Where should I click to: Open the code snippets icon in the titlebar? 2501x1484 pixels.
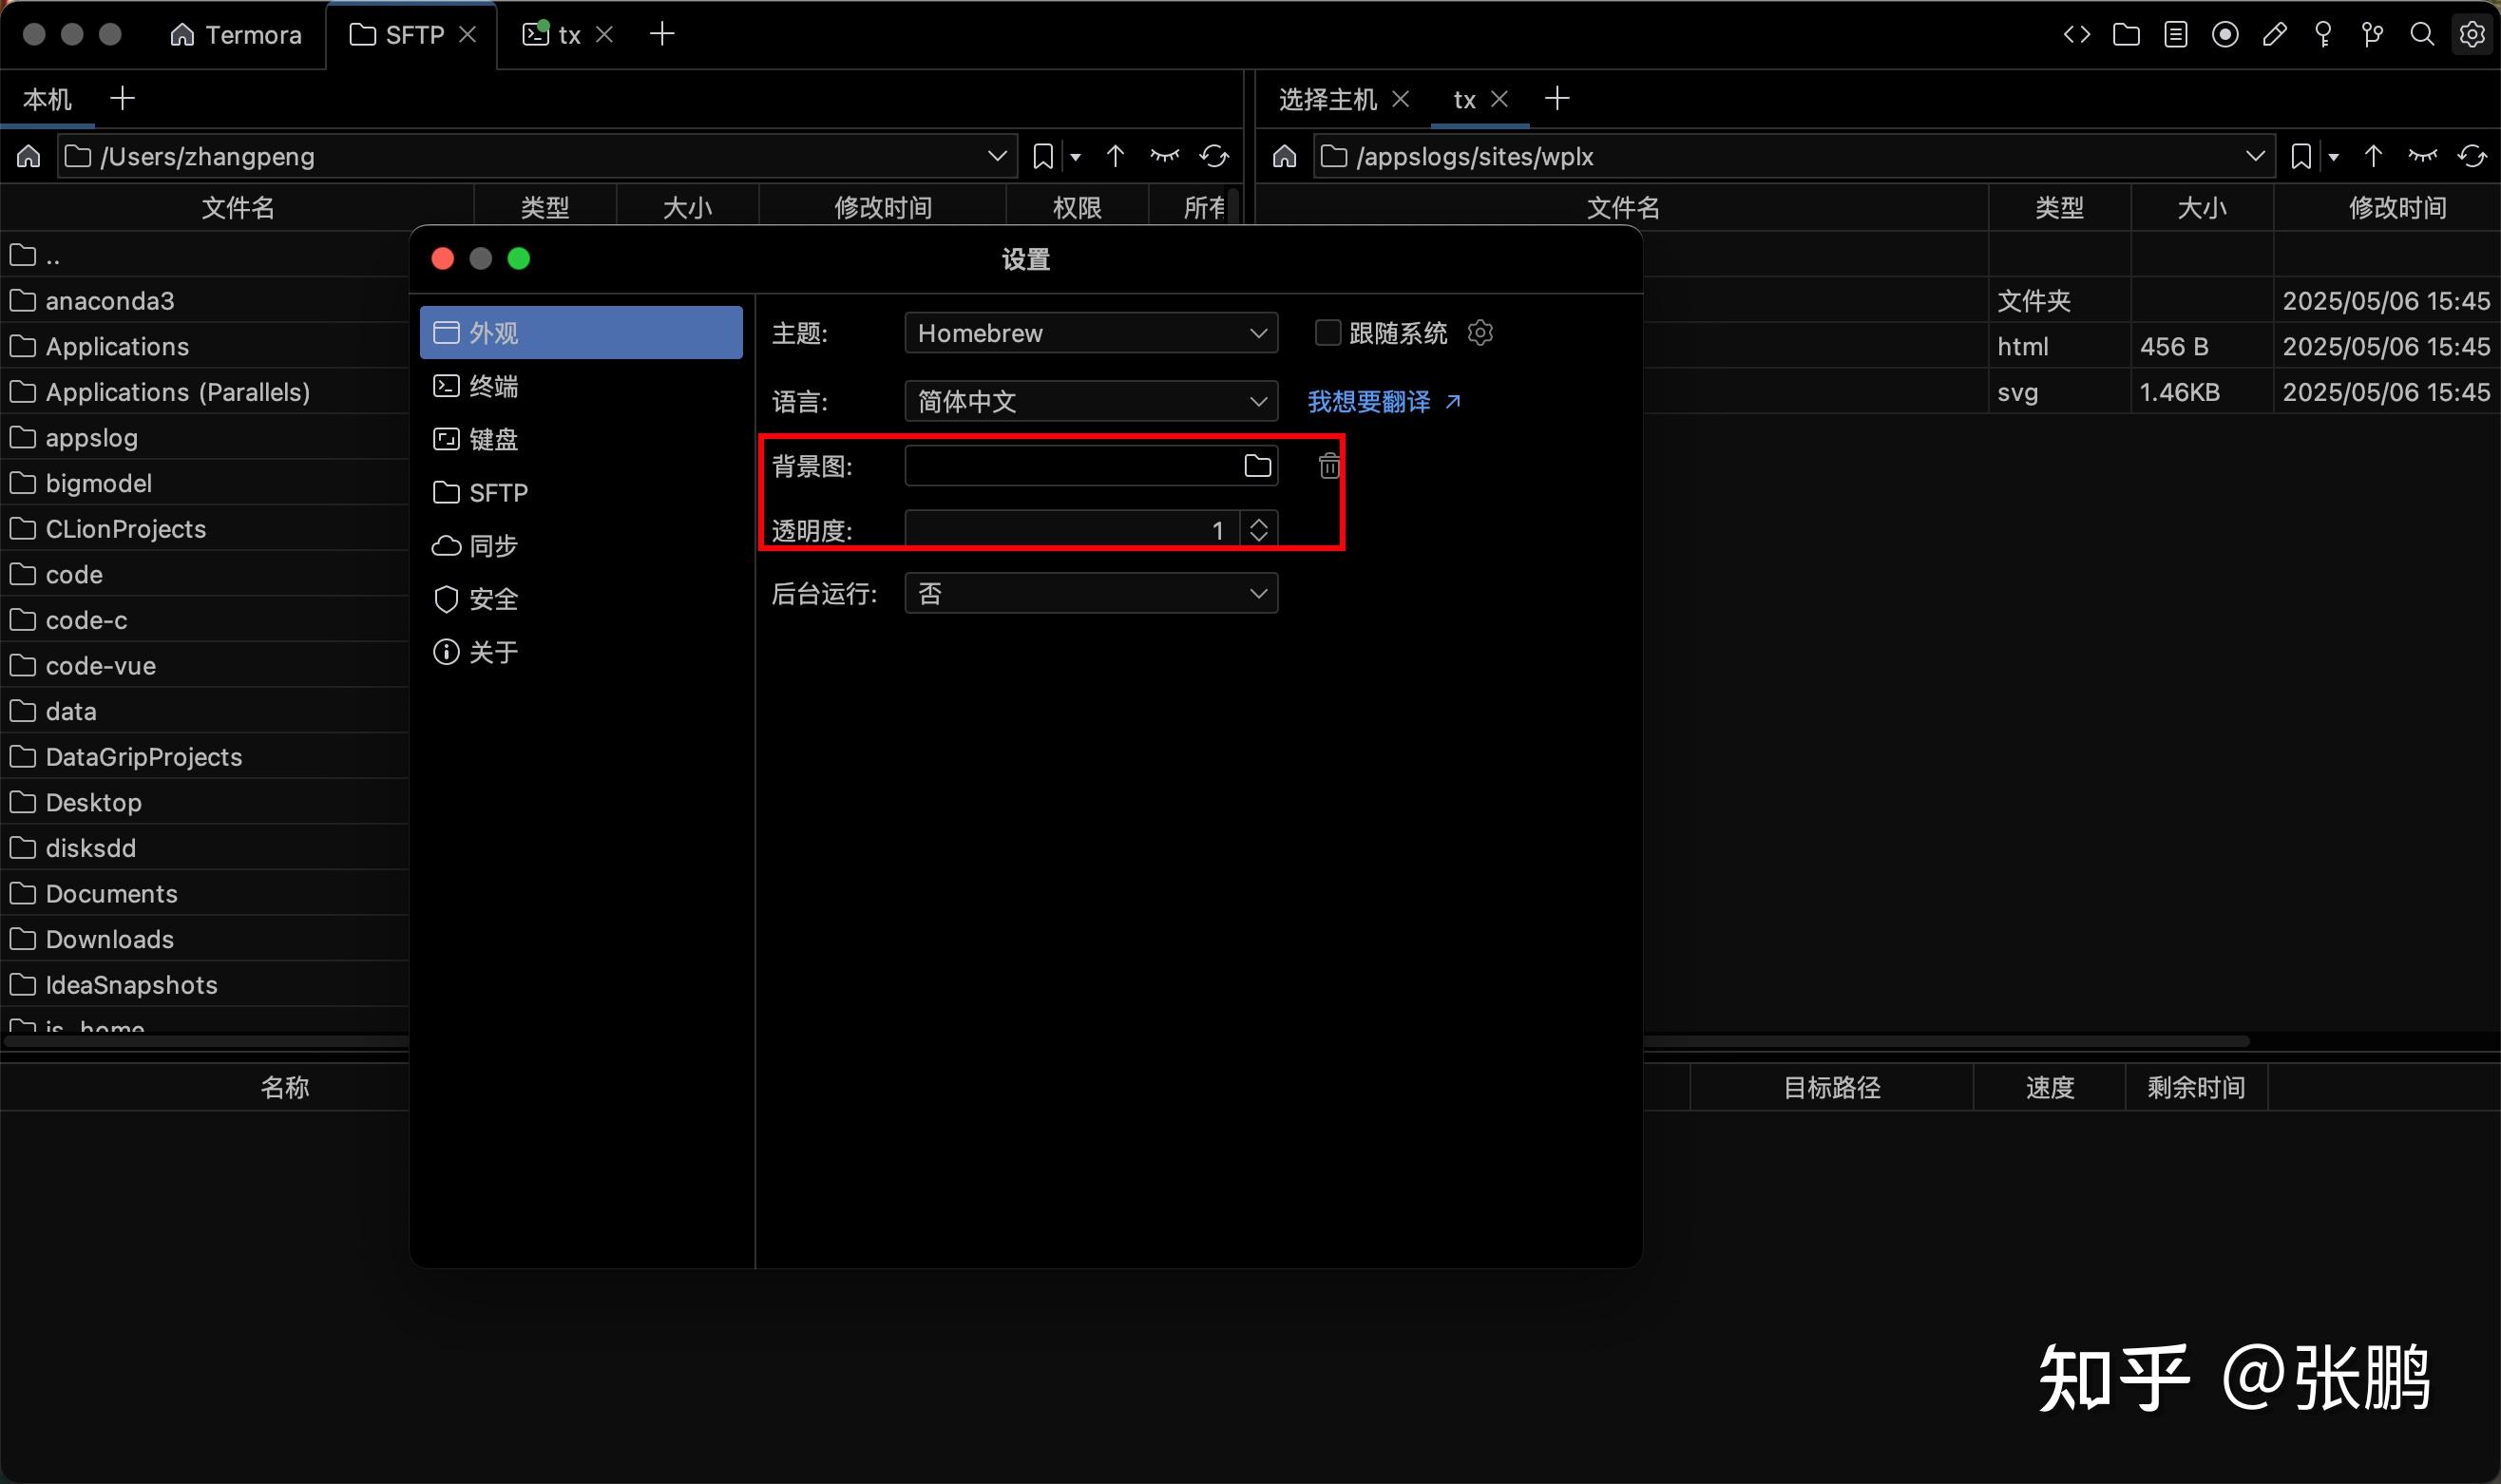(x=2077, y=34)
